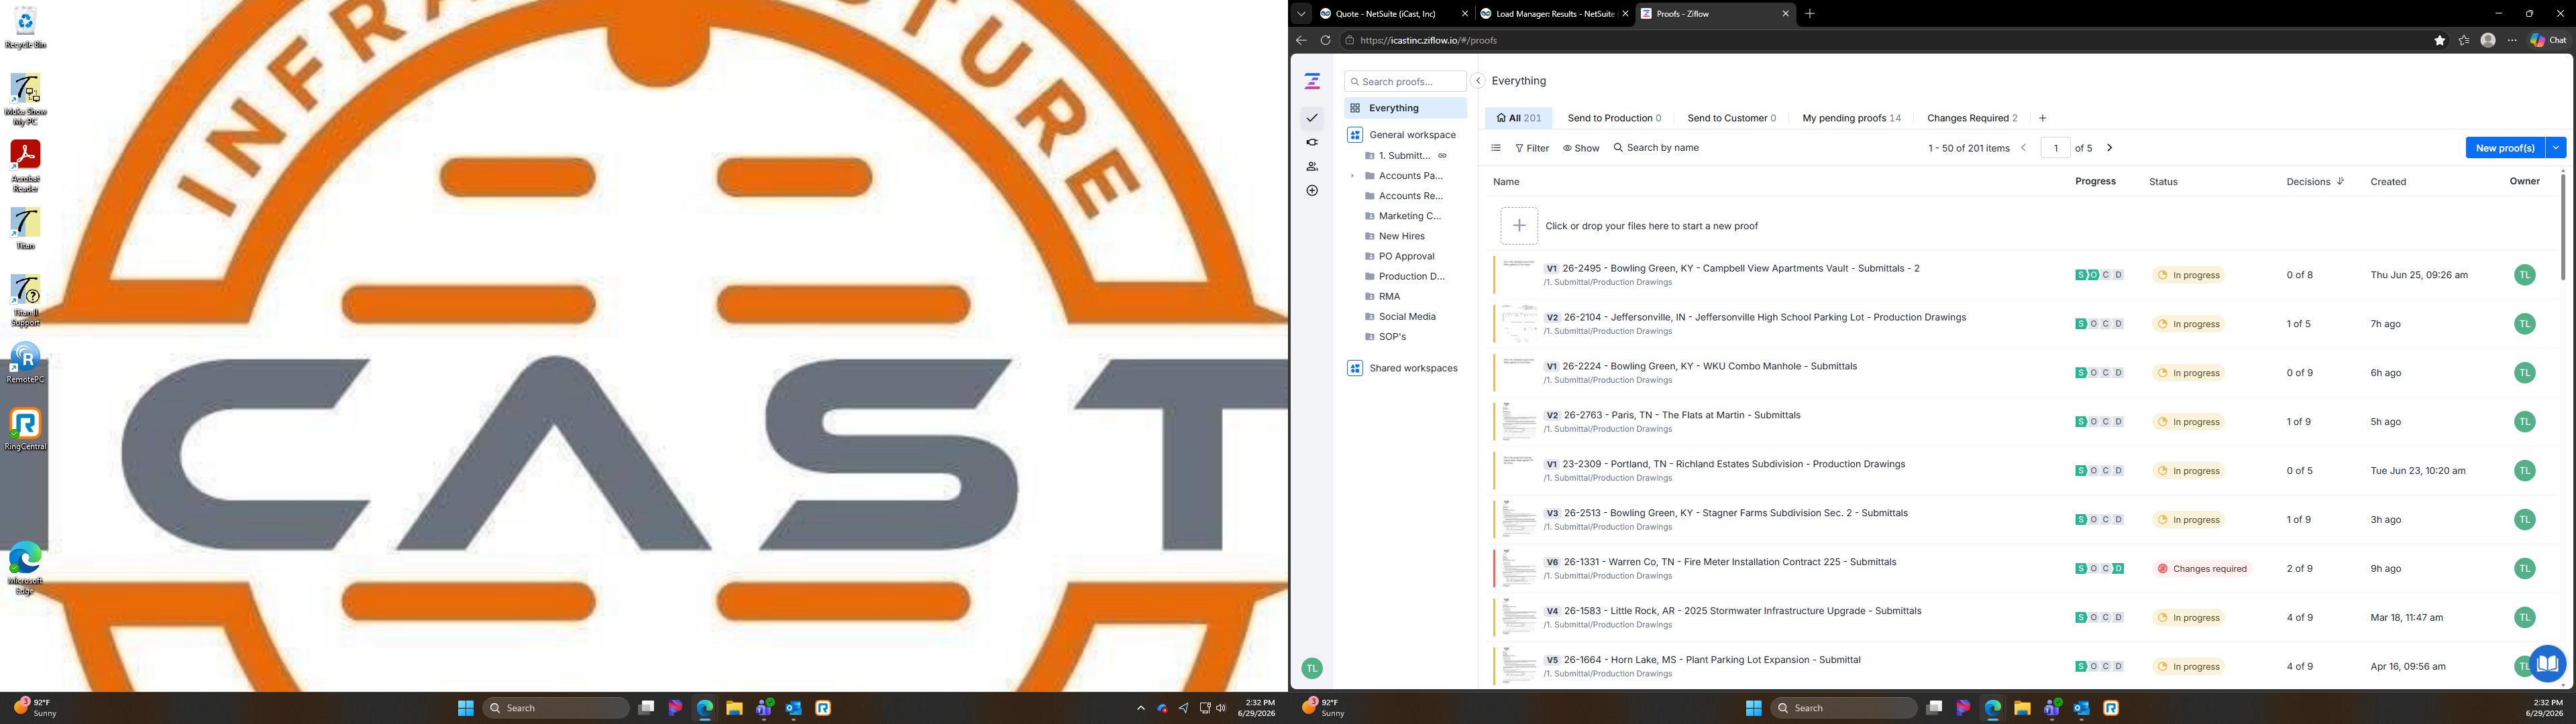Open the Edge favorites list icon
The image size is (2576, 724).
pos(2464,40)
